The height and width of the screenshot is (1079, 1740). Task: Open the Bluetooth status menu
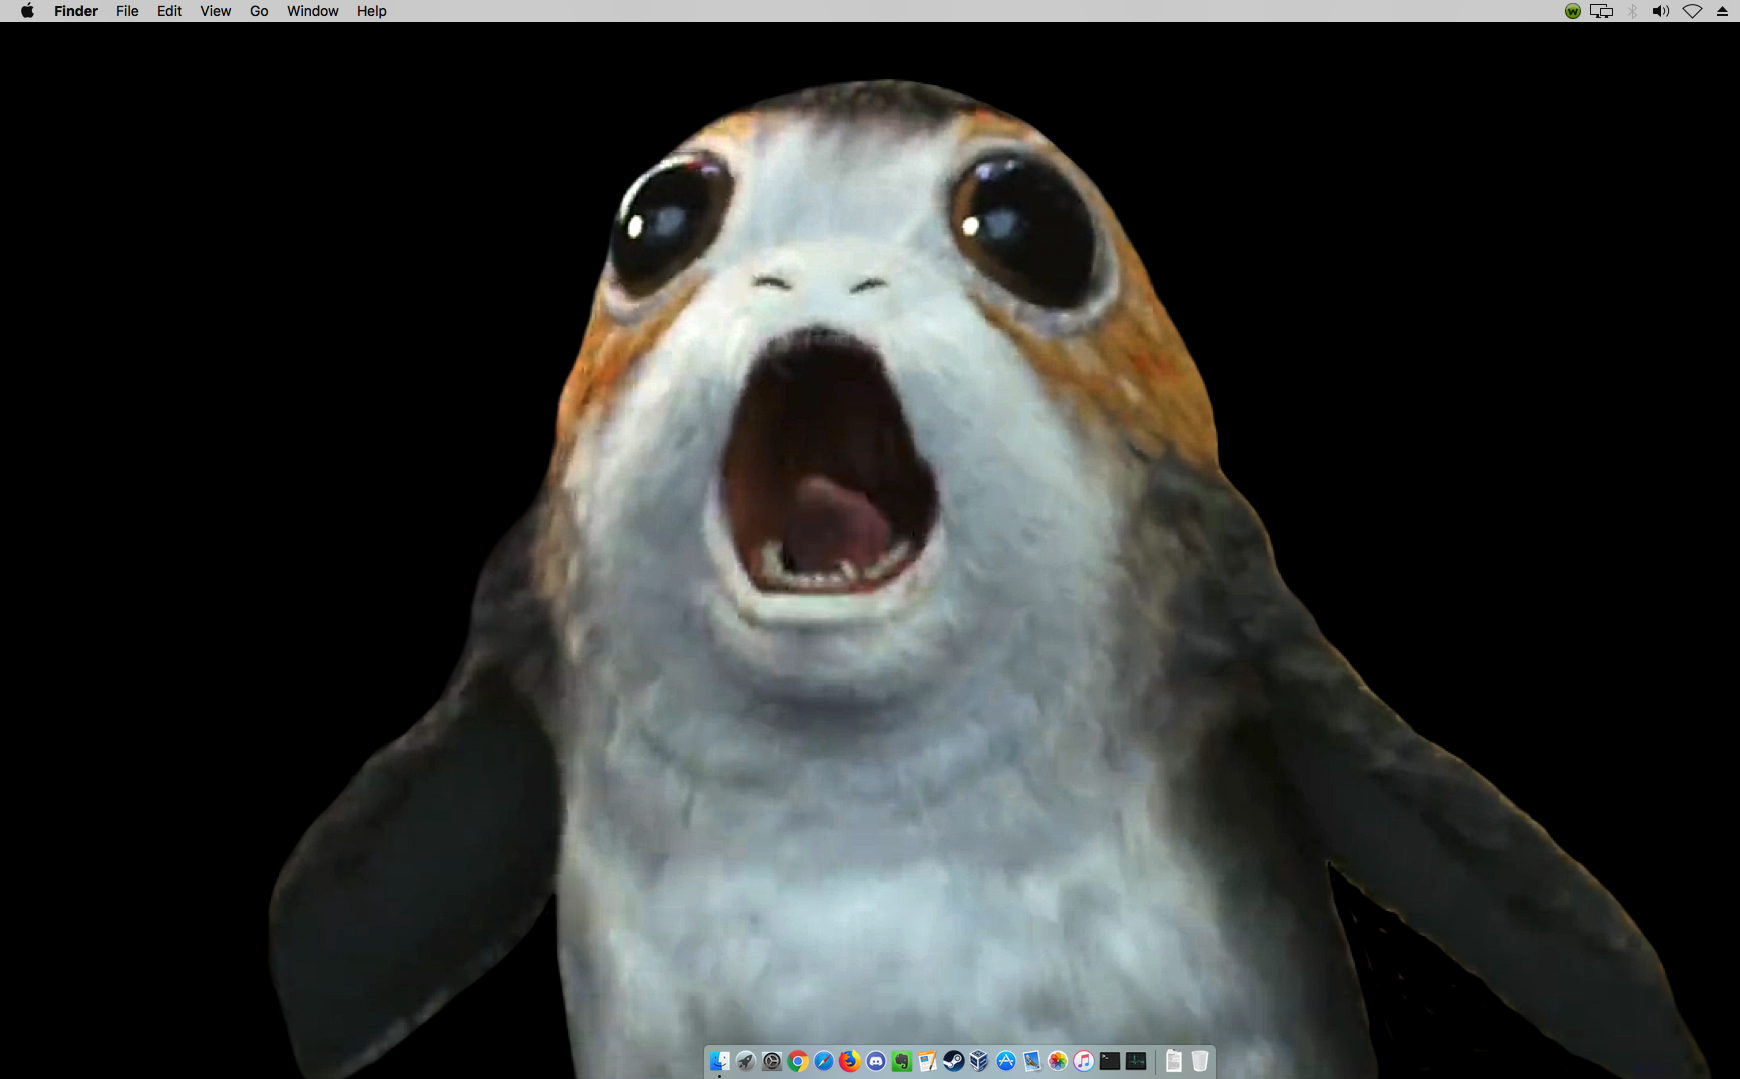click(x=1632, y=11)
